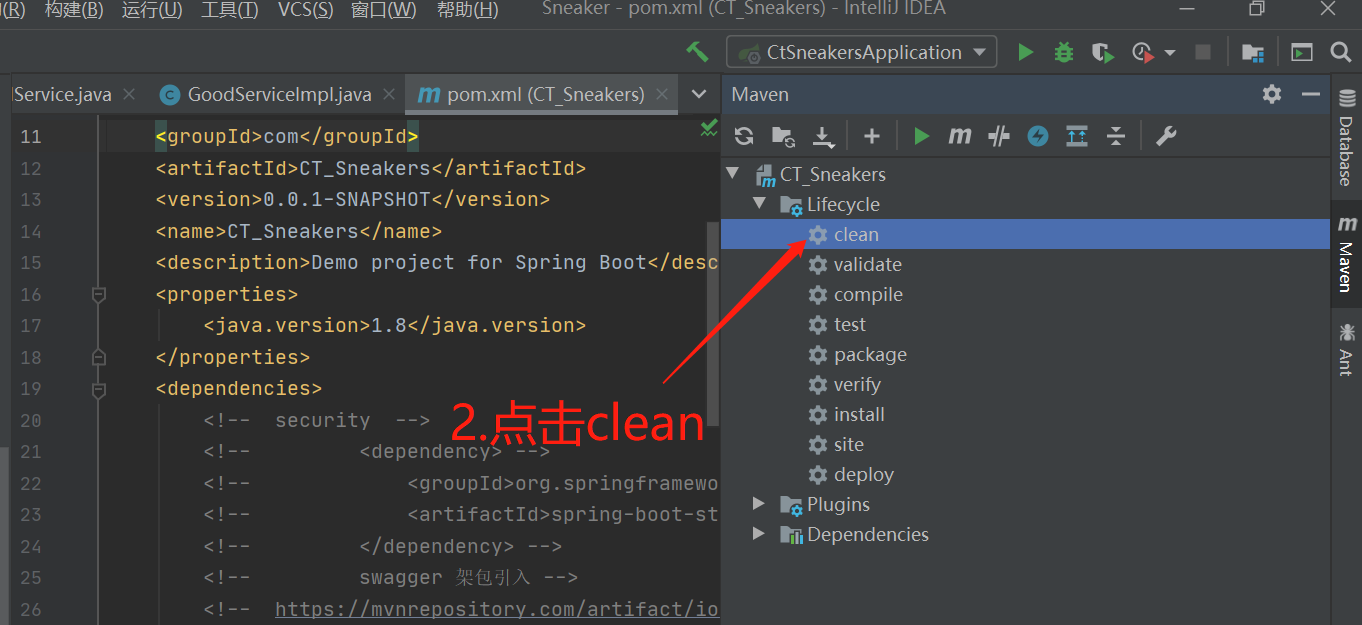Toggle Skip Tests mode lightning icon

1038,137
